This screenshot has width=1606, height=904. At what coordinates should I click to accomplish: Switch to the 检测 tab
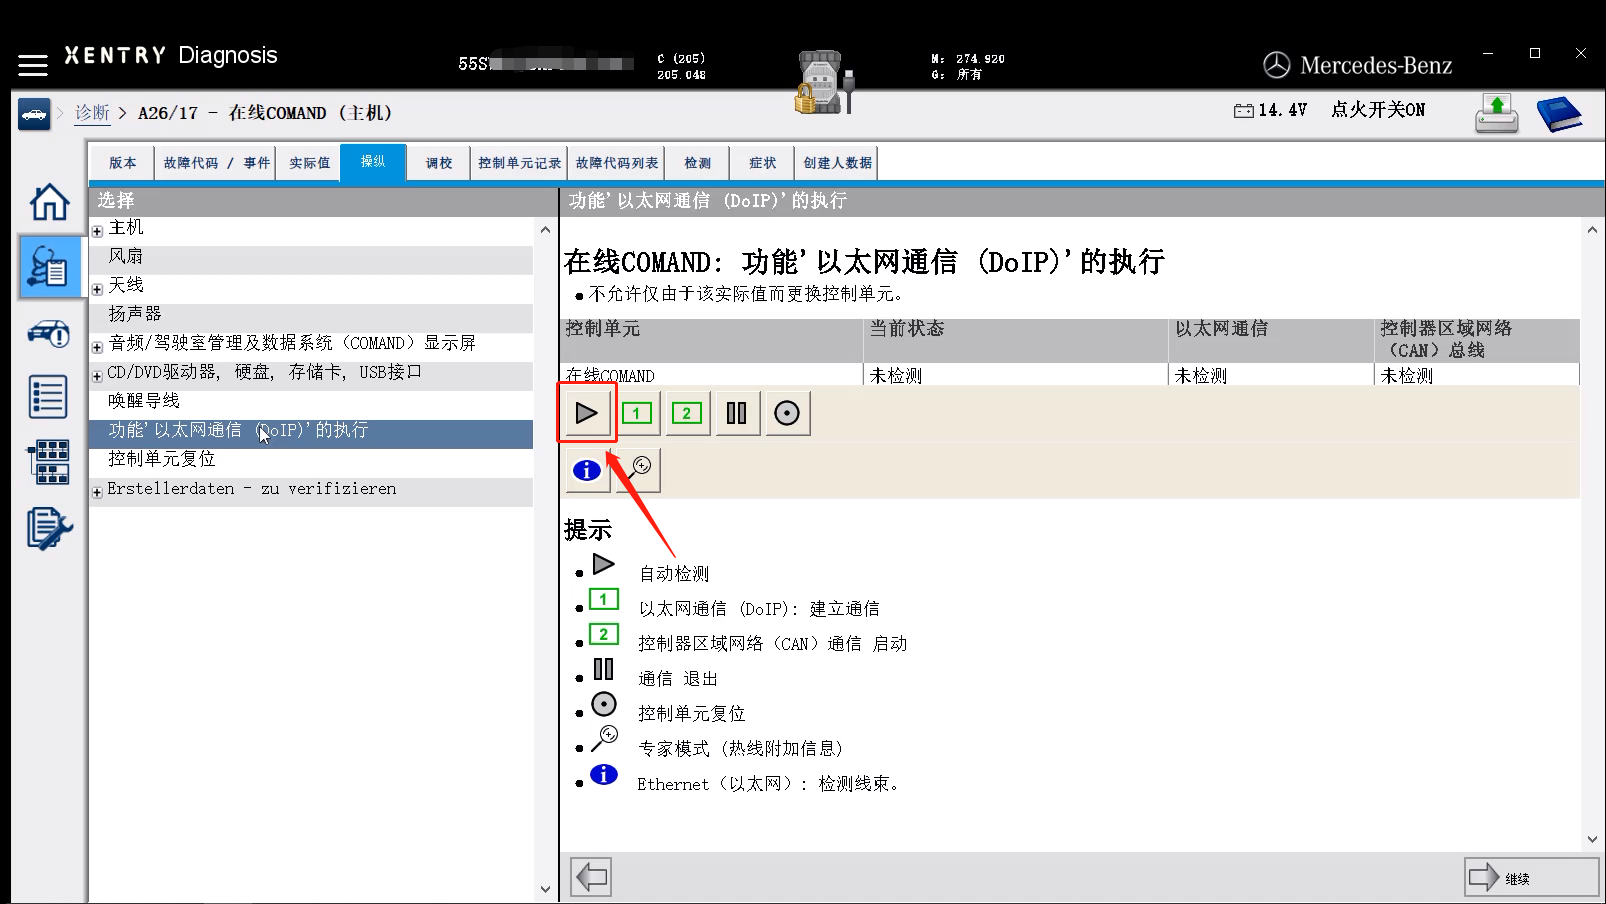click(698, 163)
